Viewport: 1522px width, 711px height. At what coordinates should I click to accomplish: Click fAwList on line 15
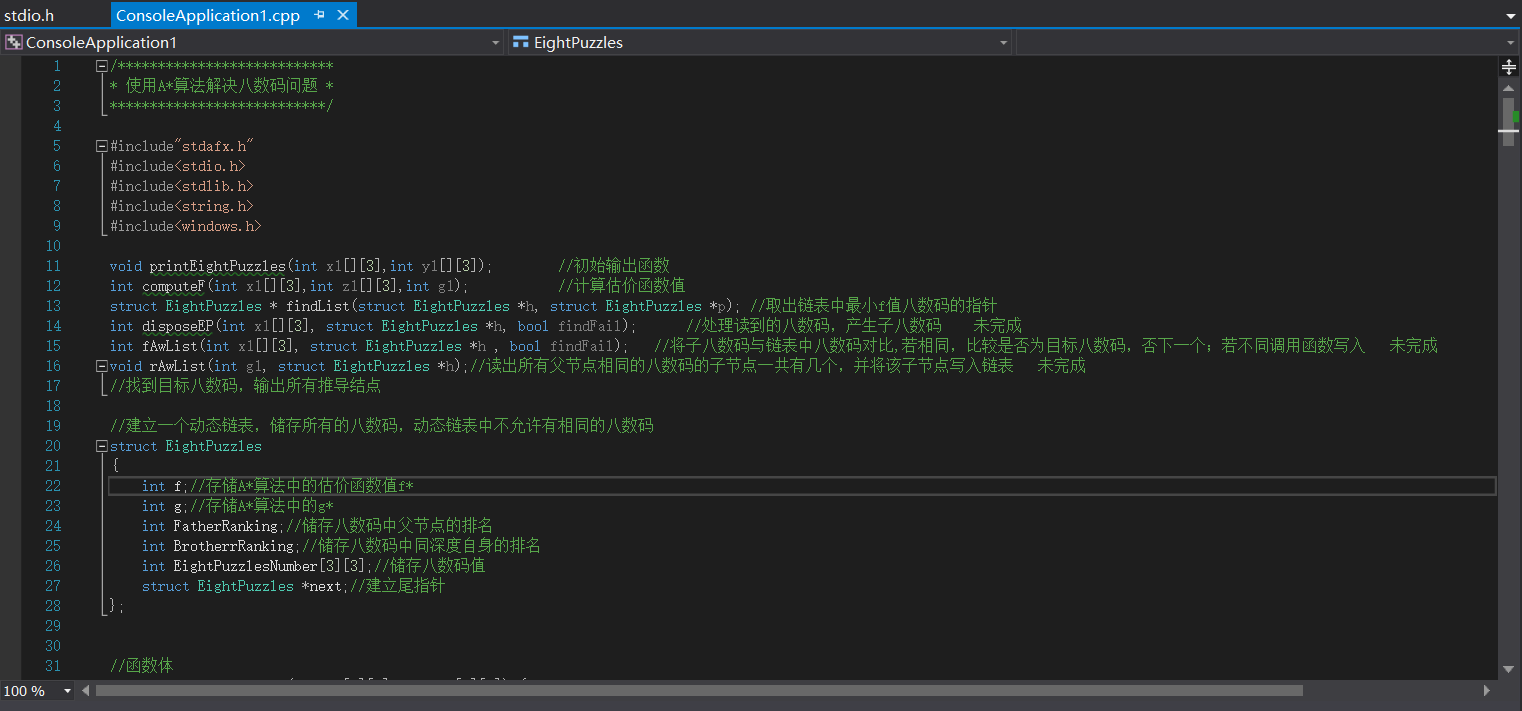pos(169,346)
